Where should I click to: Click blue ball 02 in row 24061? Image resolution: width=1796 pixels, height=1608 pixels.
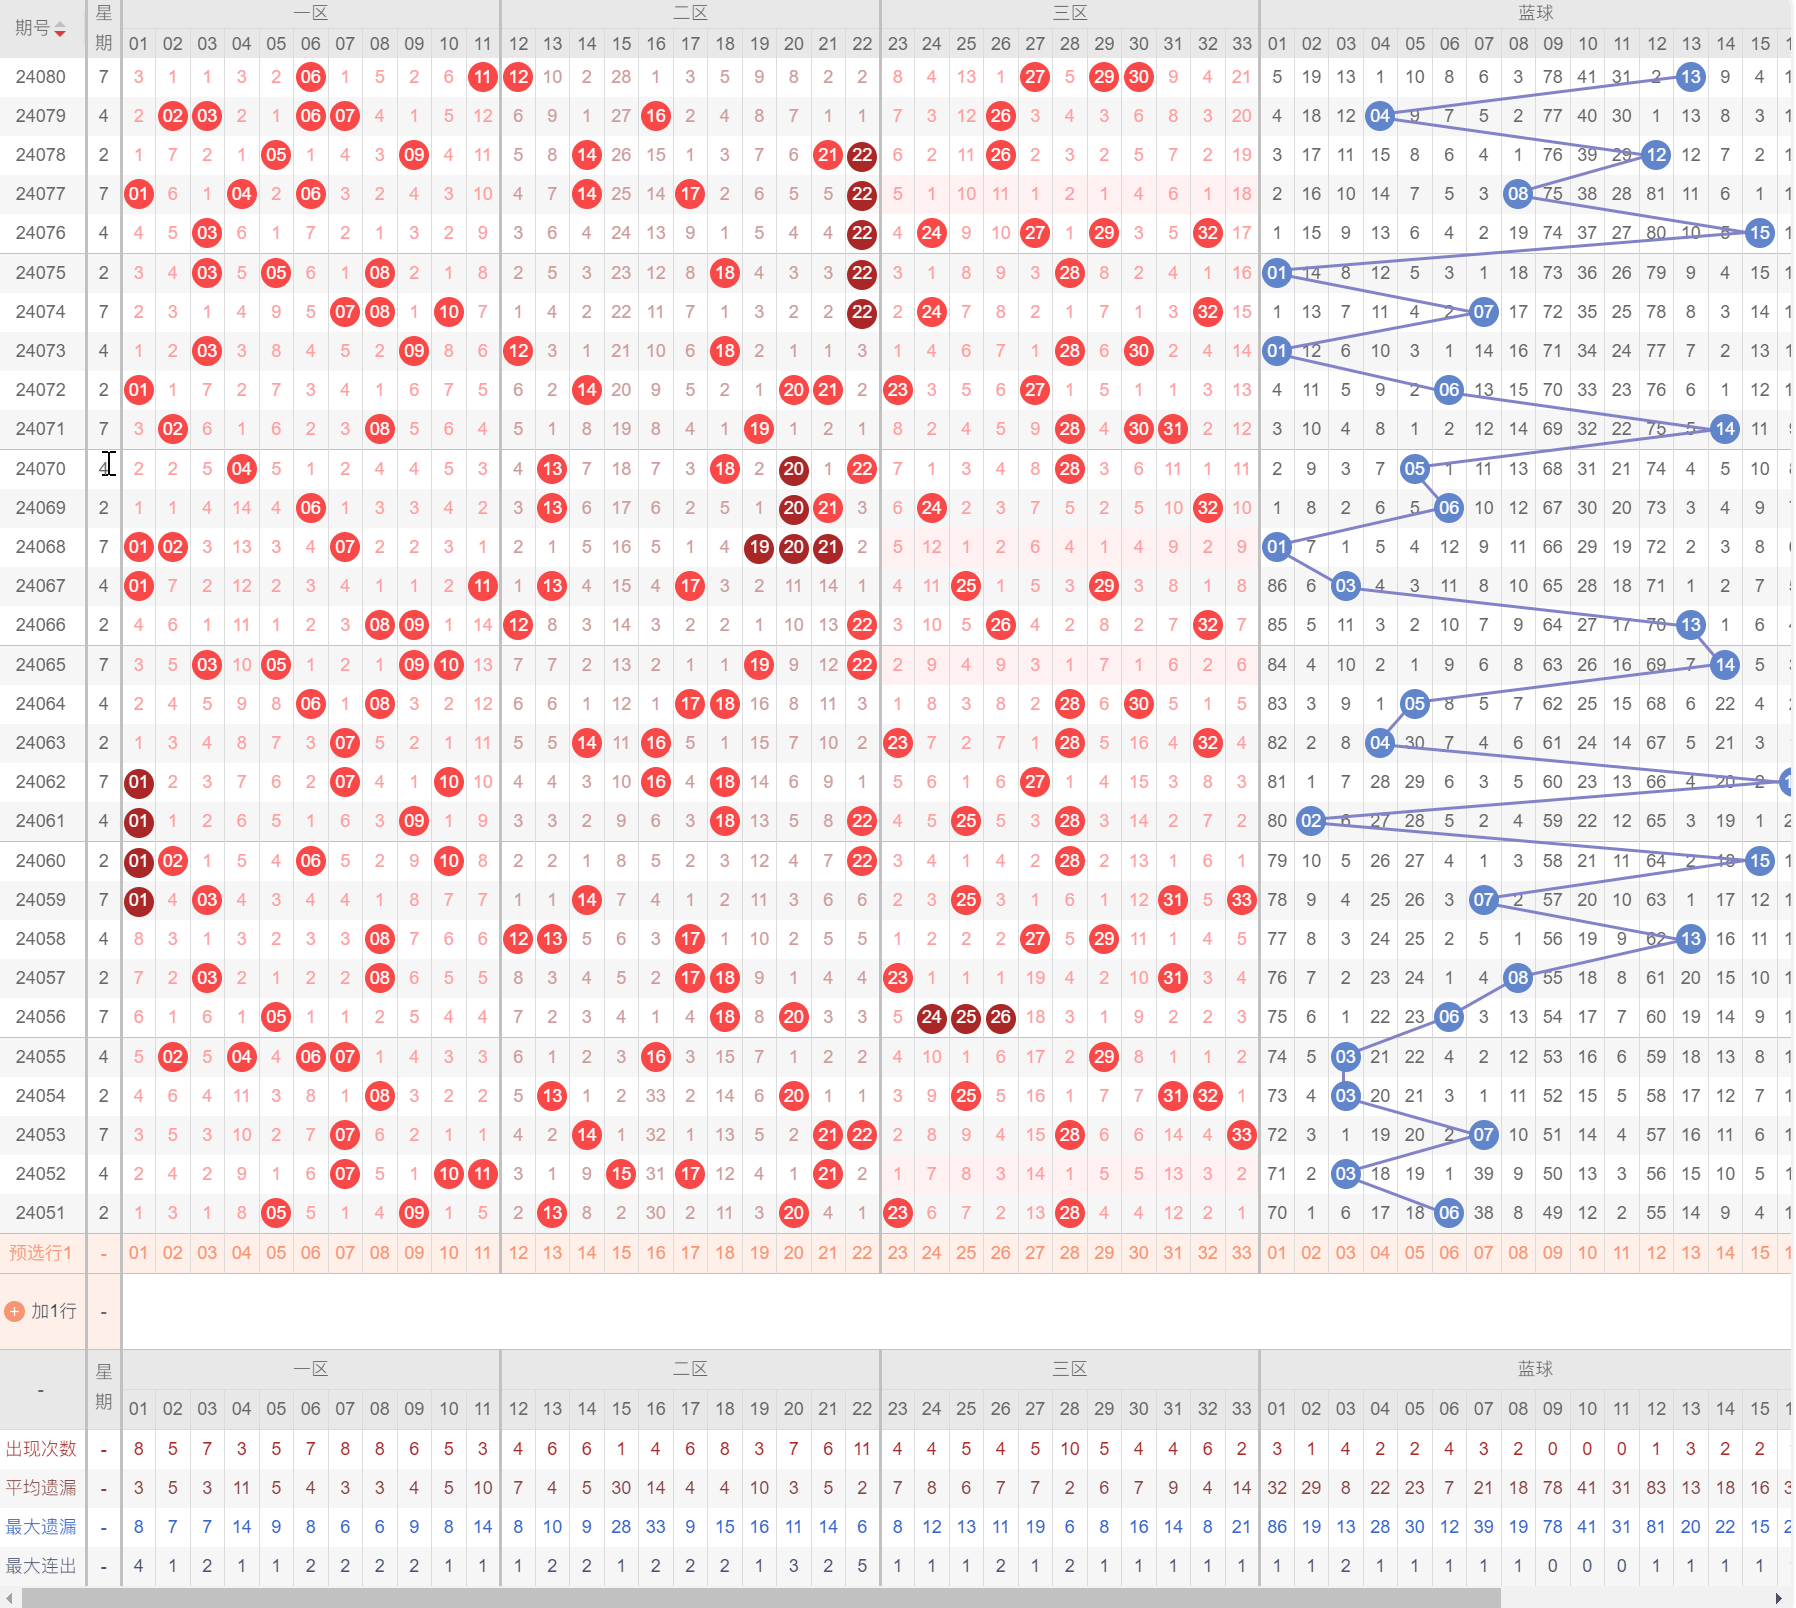(x=1311, y=821)
